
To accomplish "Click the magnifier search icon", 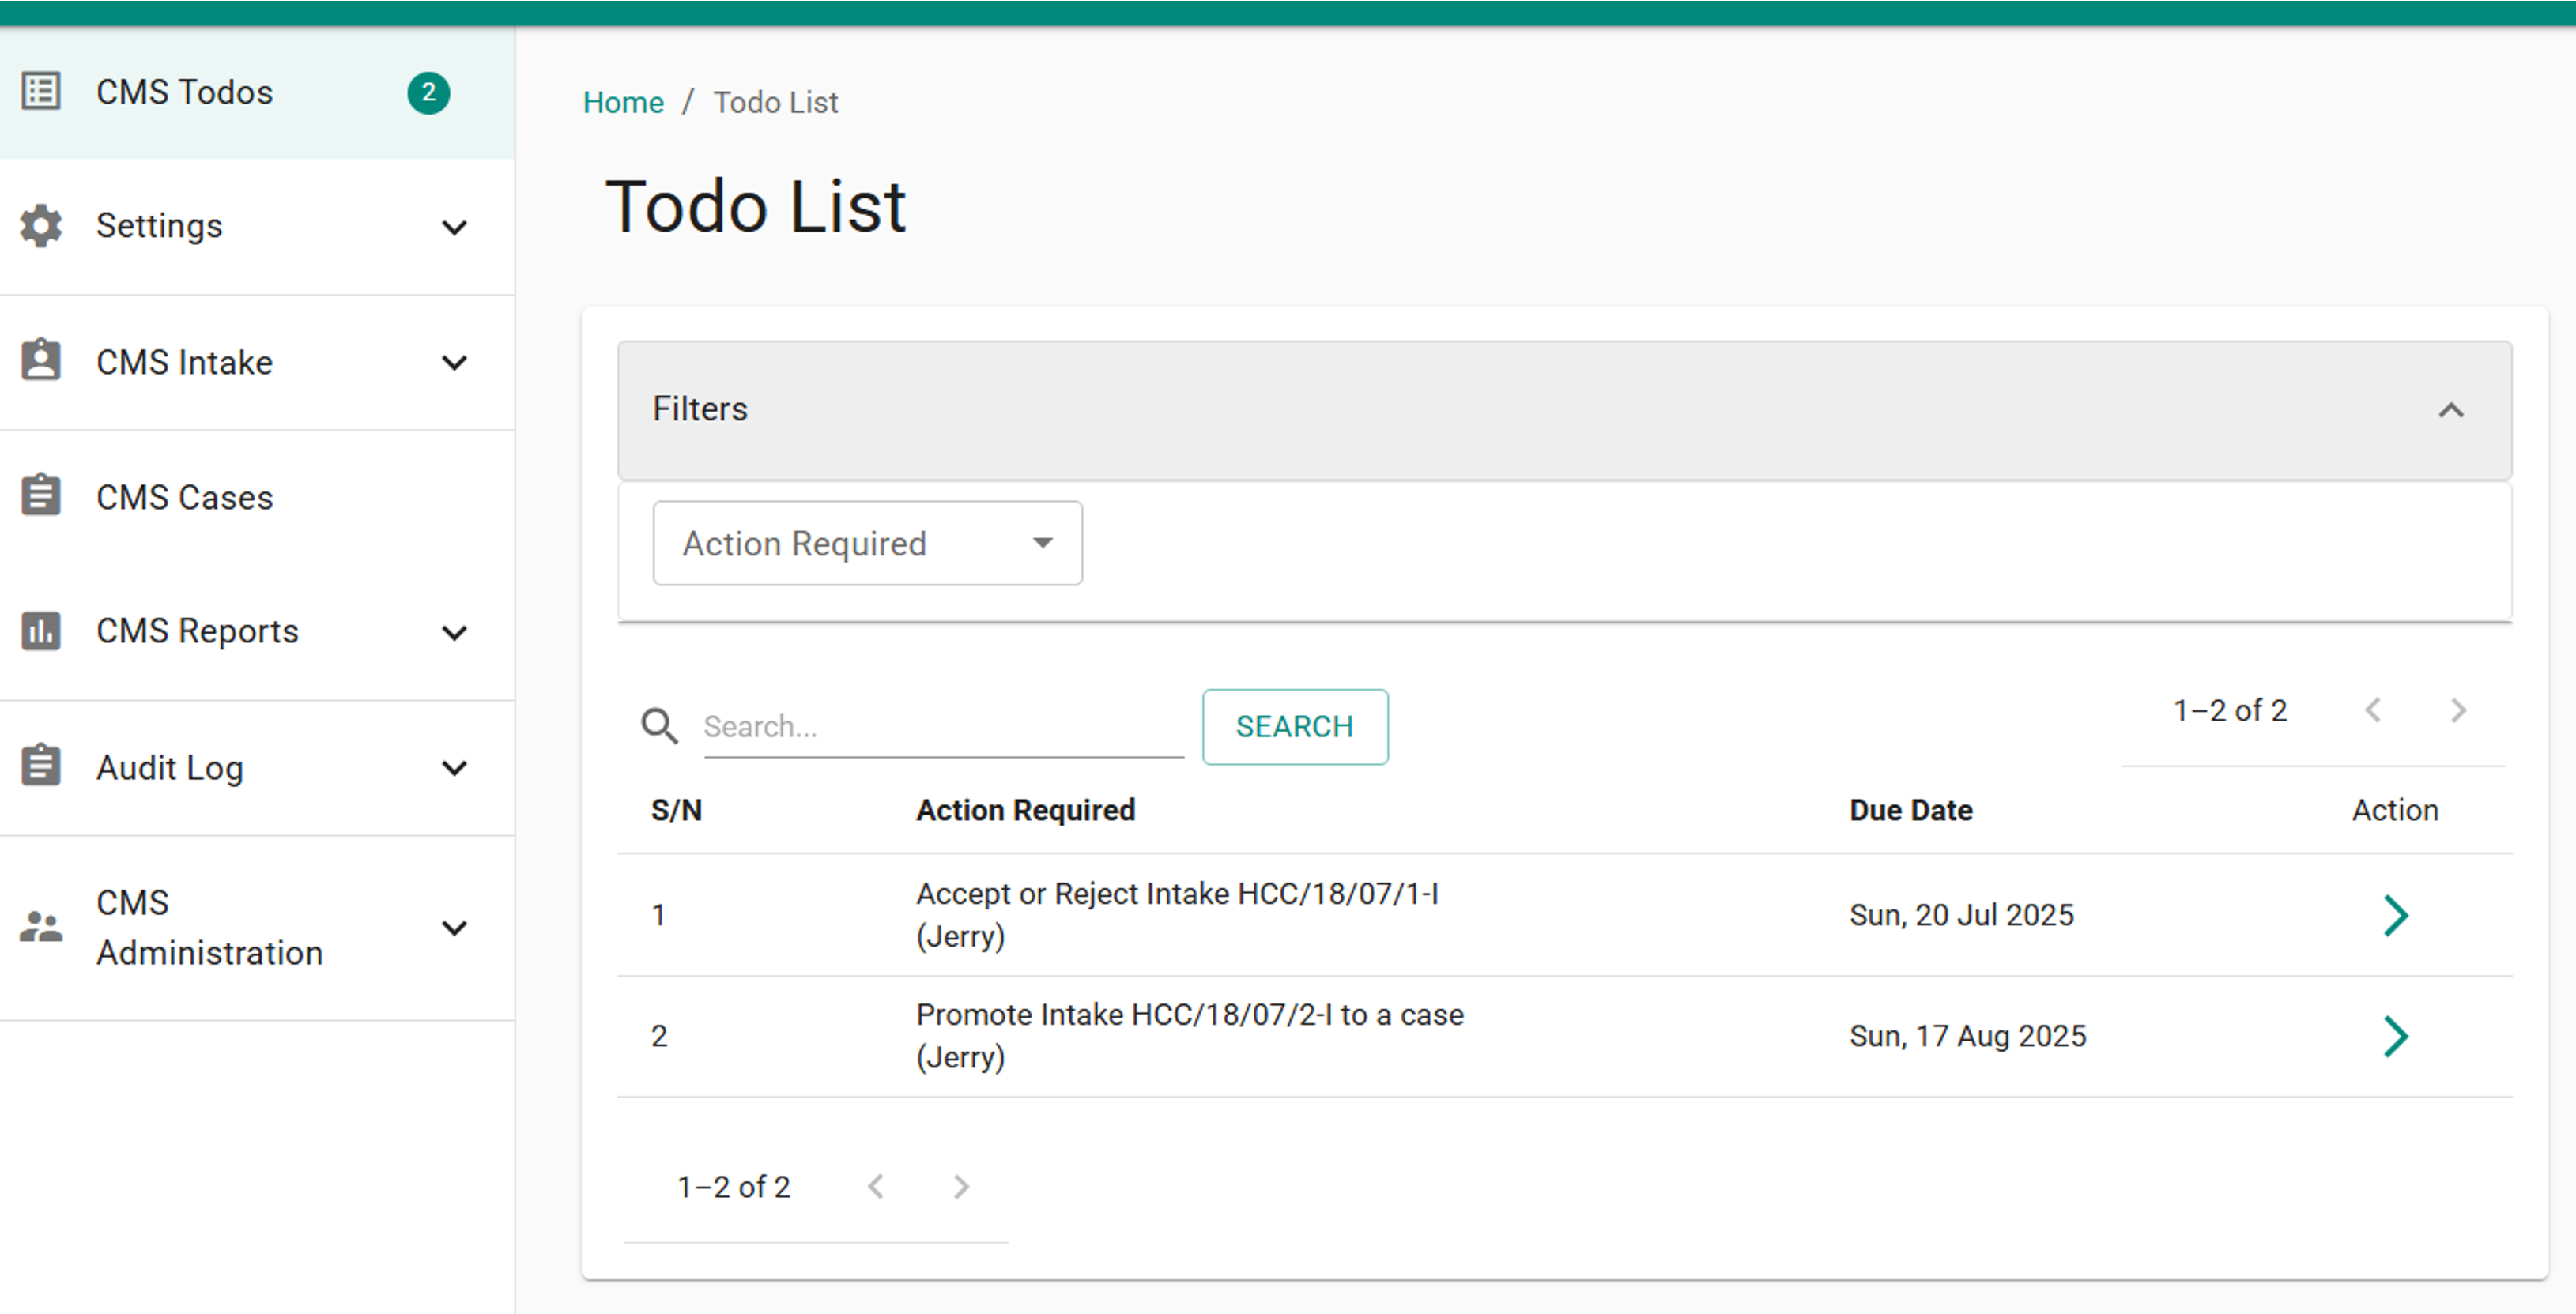I will point(659,726).
